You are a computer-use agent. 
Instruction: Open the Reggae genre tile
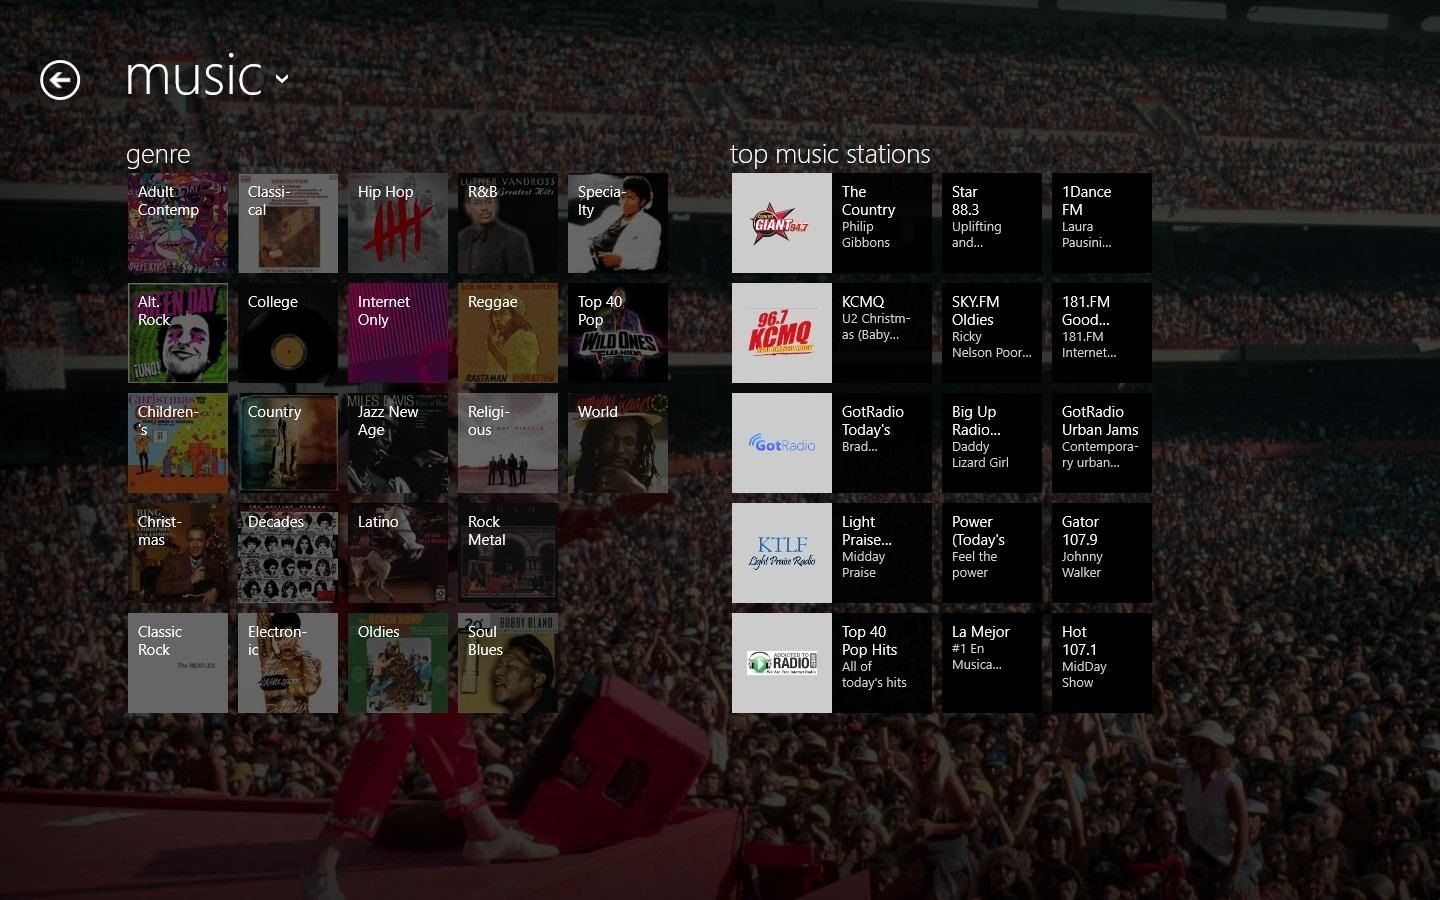point(508,333)
